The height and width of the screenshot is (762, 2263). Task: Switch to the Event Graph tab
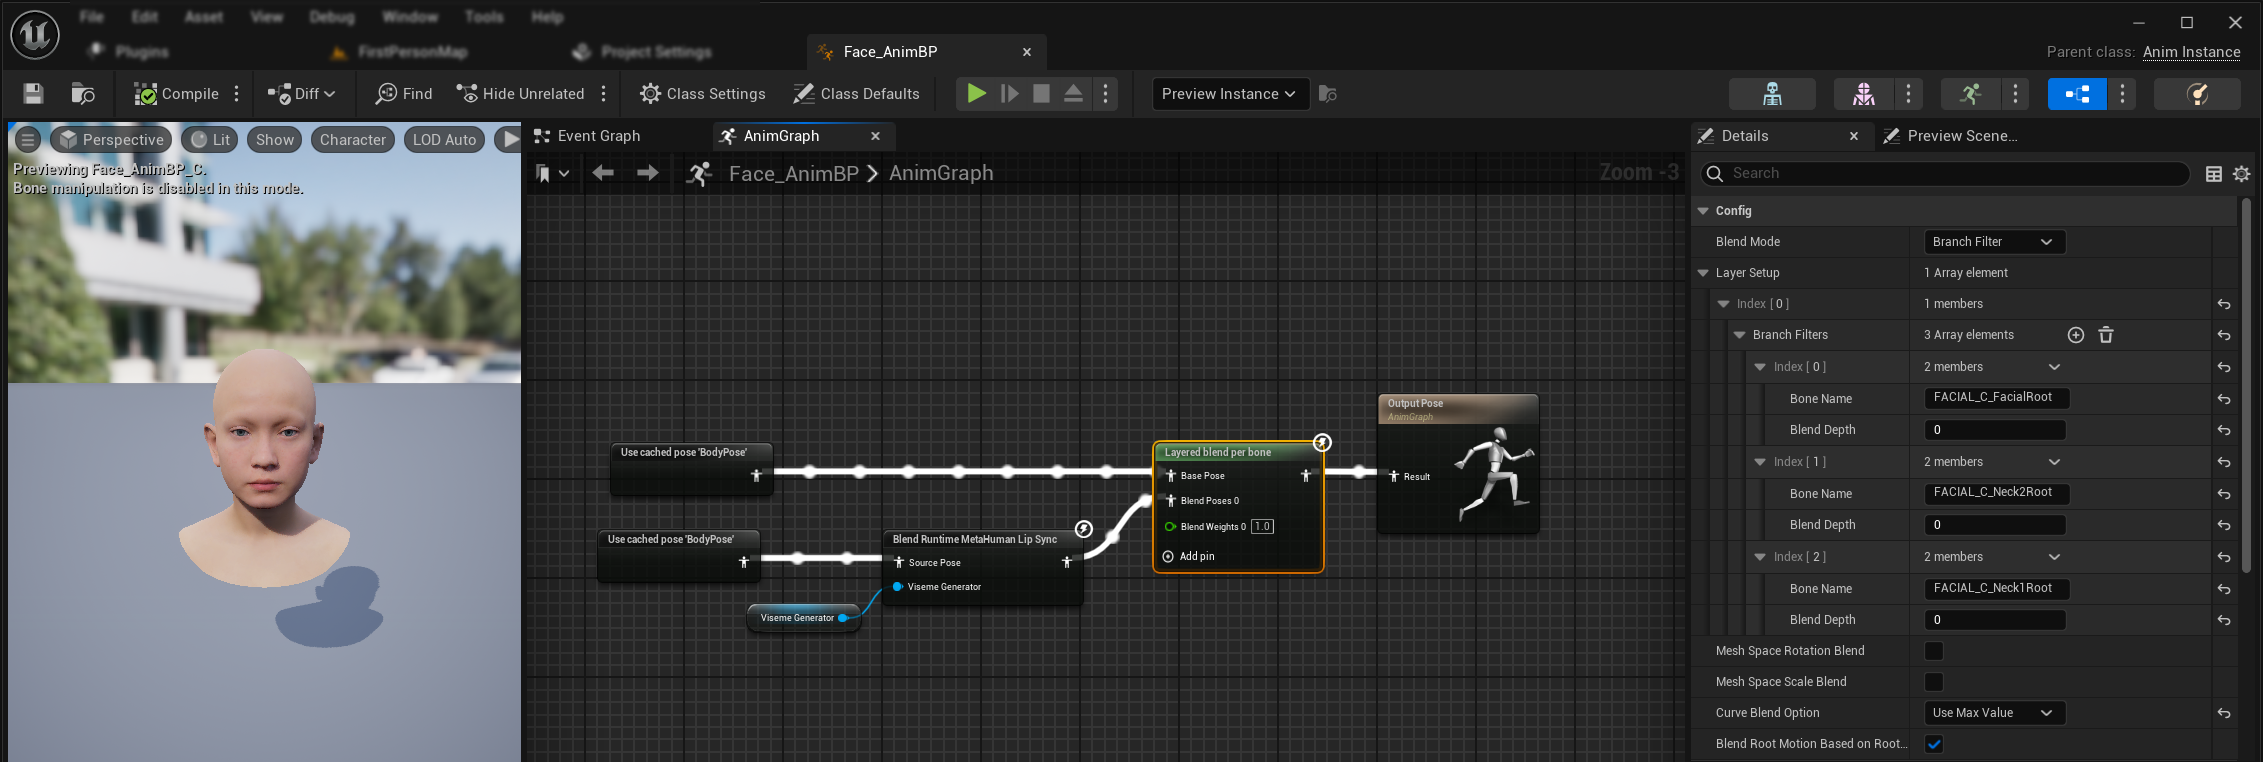coord(598,136)
